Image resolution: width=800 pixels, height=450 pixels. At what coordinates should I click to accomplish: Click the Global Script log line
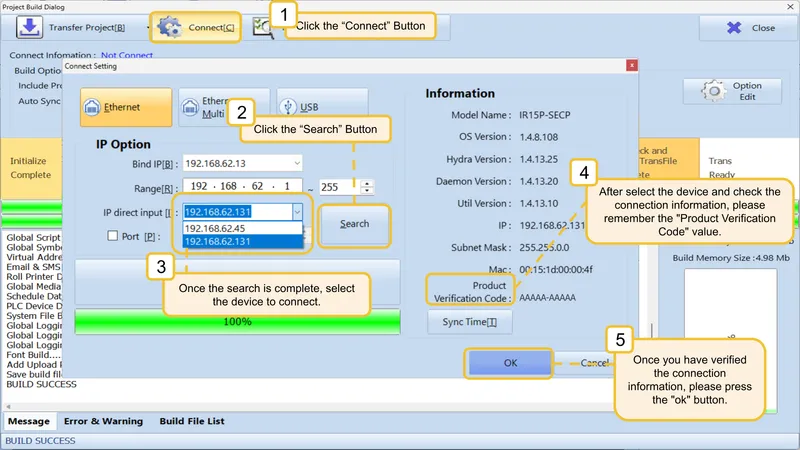(x=34, y=238)
